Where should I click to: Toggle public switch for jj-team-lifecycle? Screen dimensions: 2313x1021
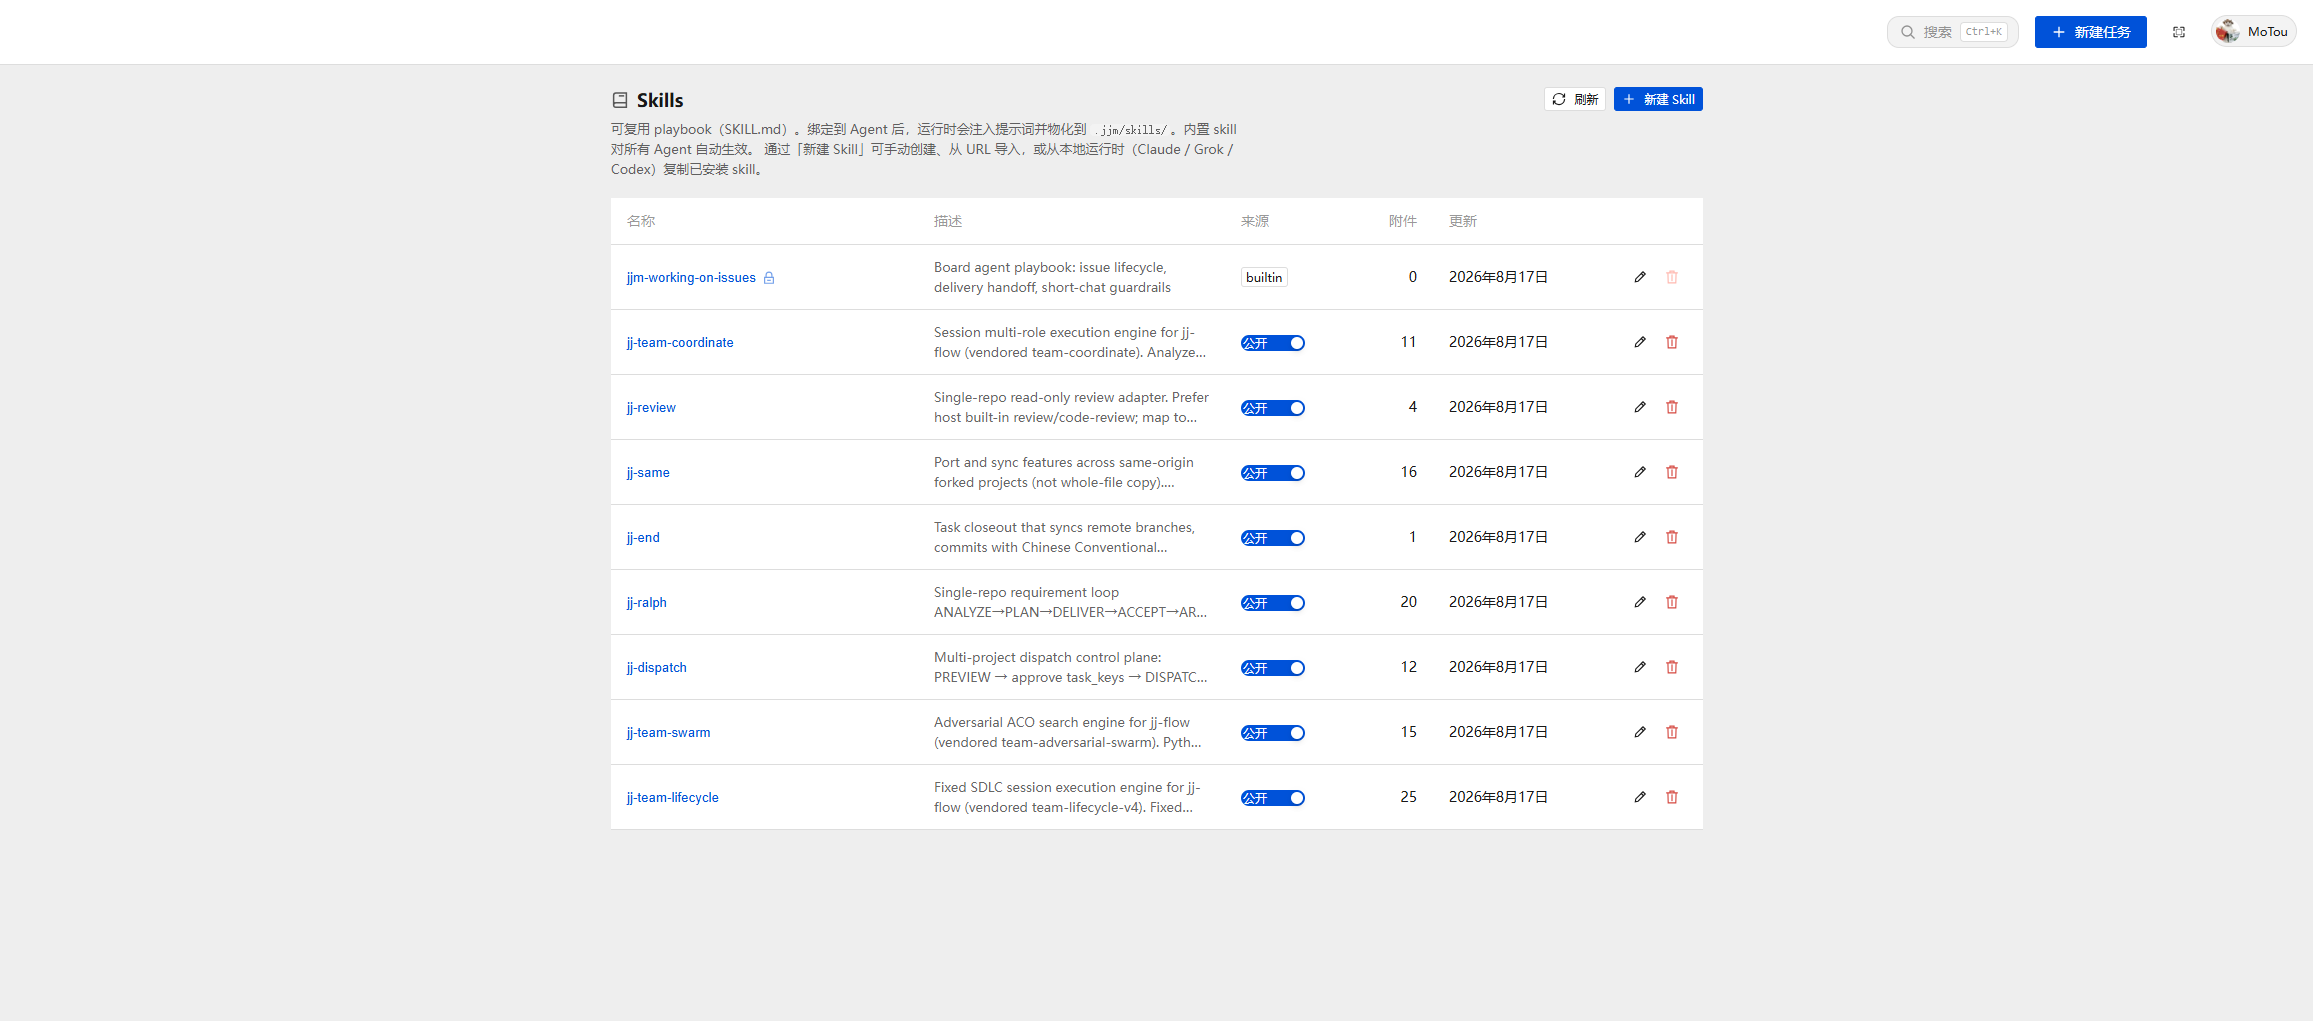[x=1273, y=798]
